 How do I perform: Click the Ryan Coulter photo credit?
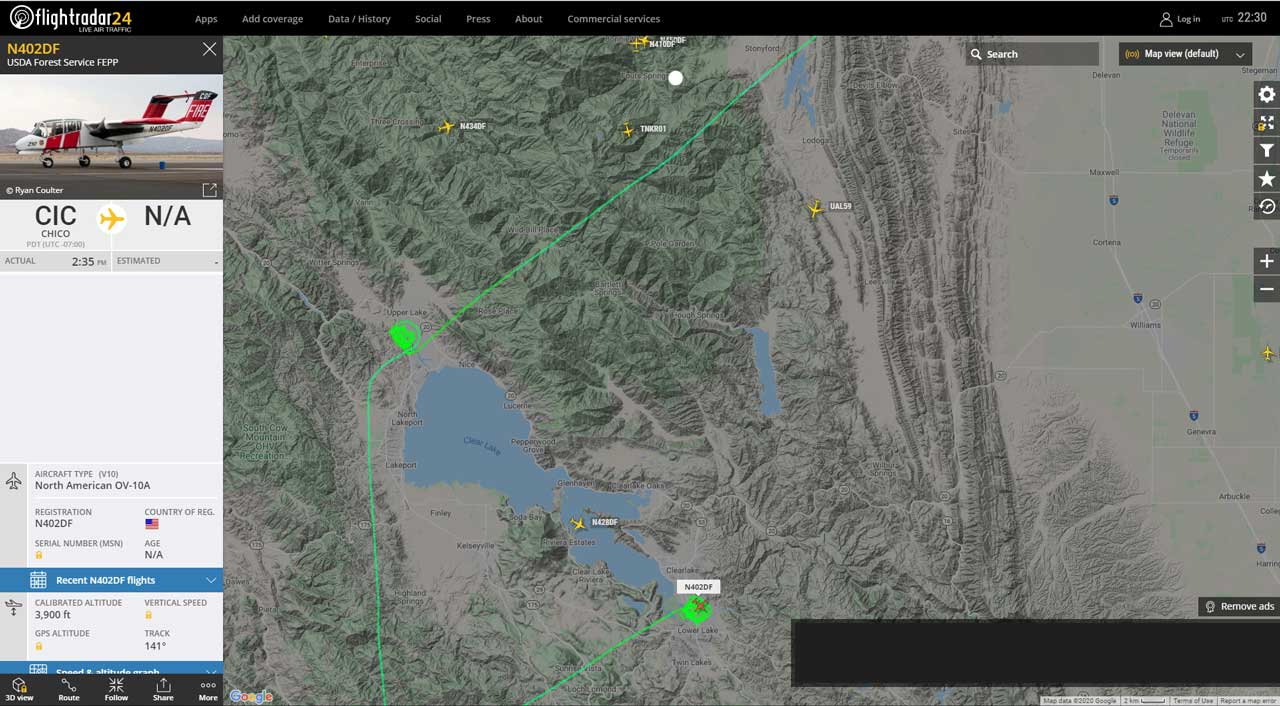[x=35, y=190]
